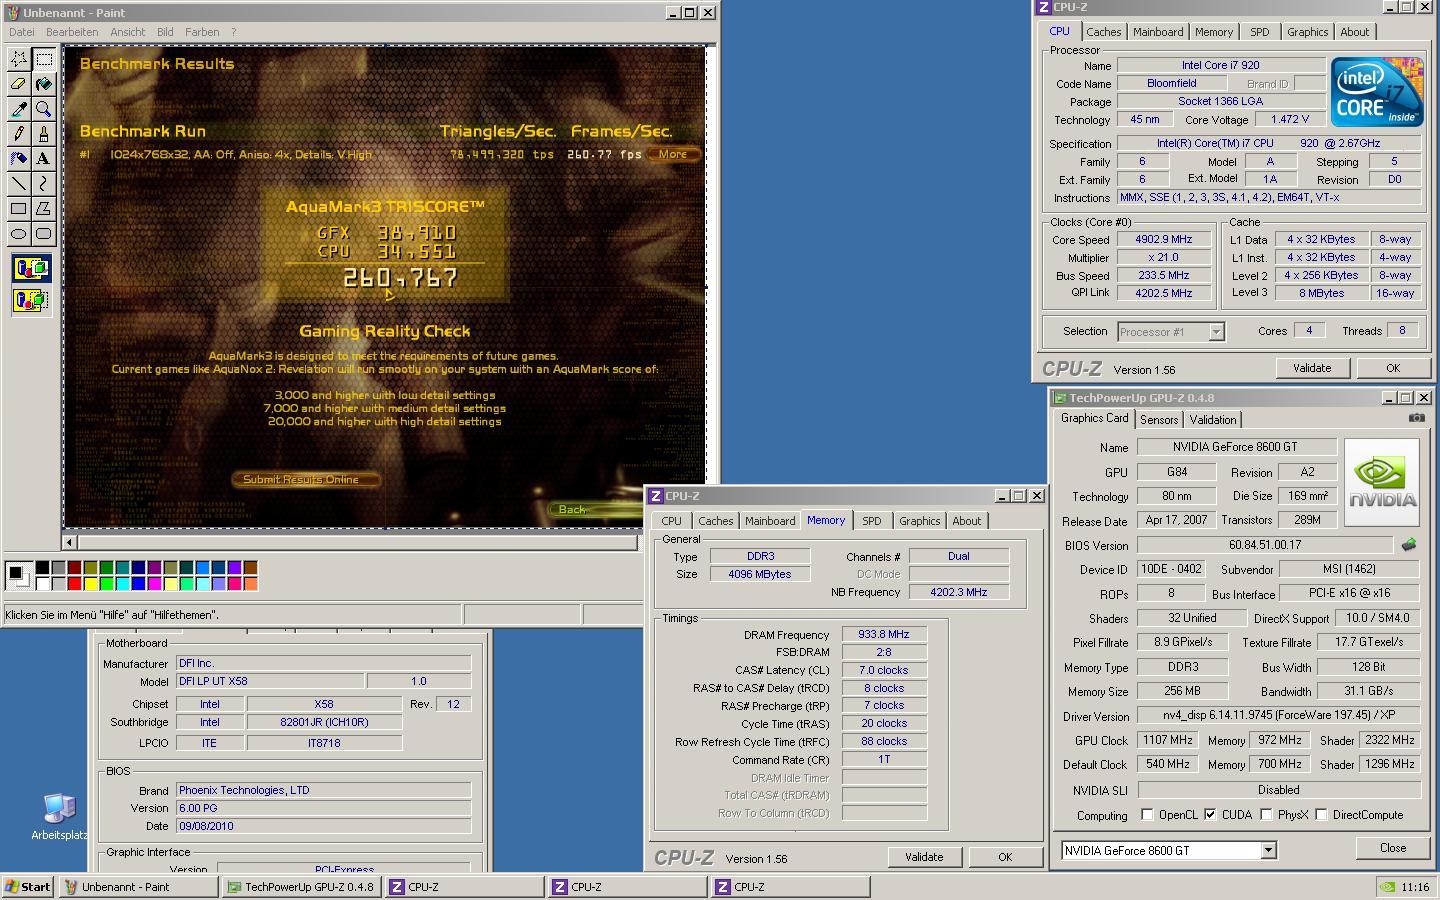This screenshot has width=1440, height=900.
Task: Select the free-form selection tool in Paint
Action: [x=18, y=59]
